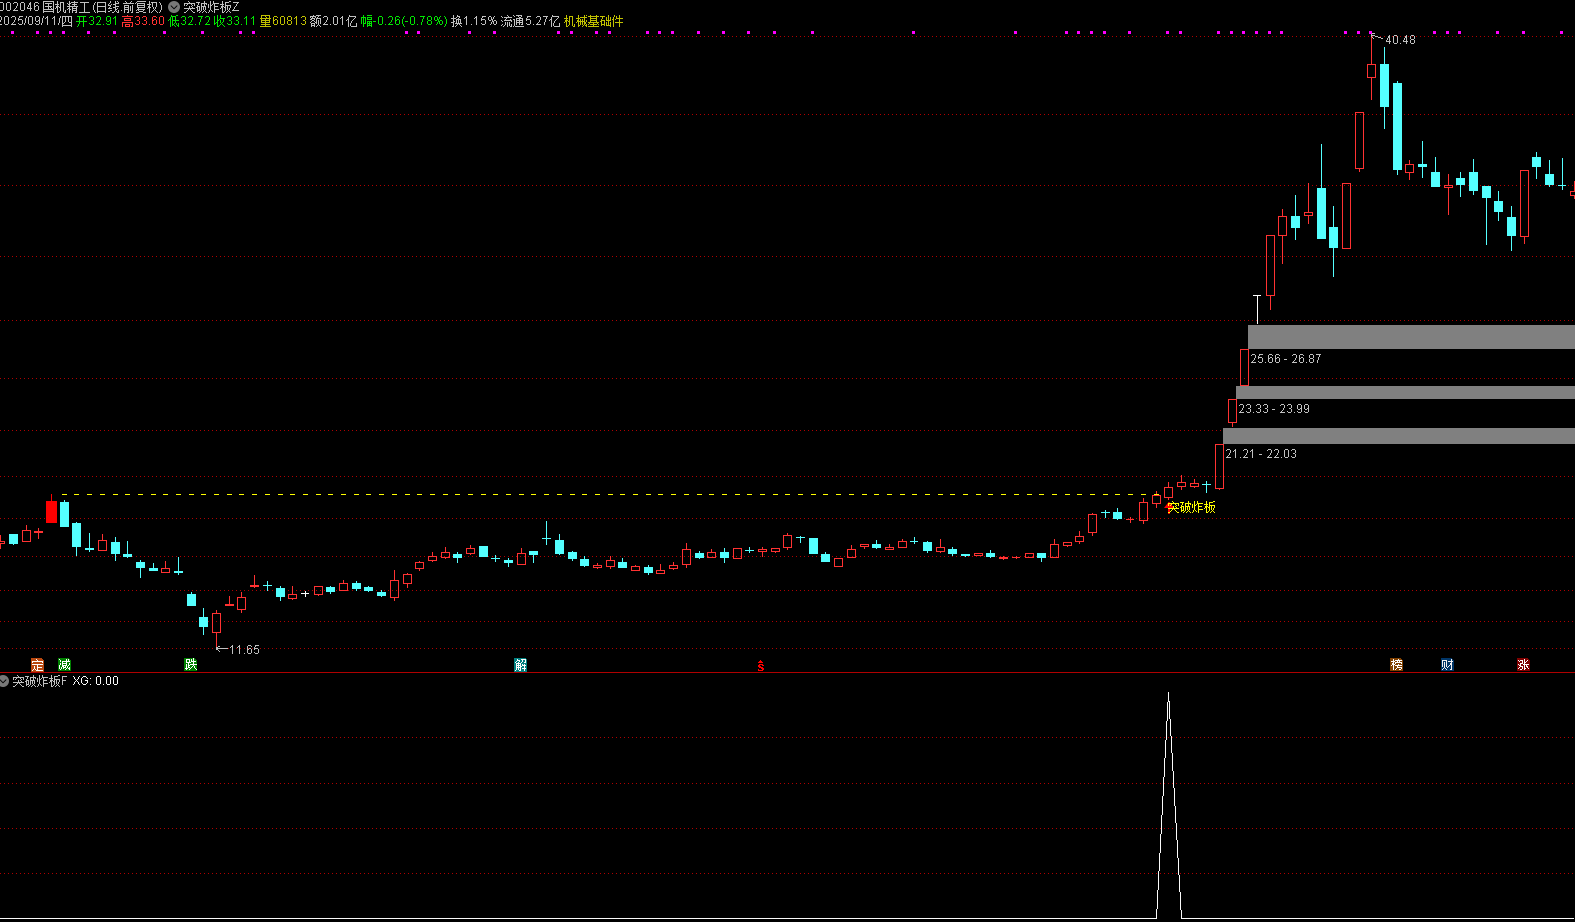Click the green 减 event marker
1575x922 pixels.
[x=64, y=665]
